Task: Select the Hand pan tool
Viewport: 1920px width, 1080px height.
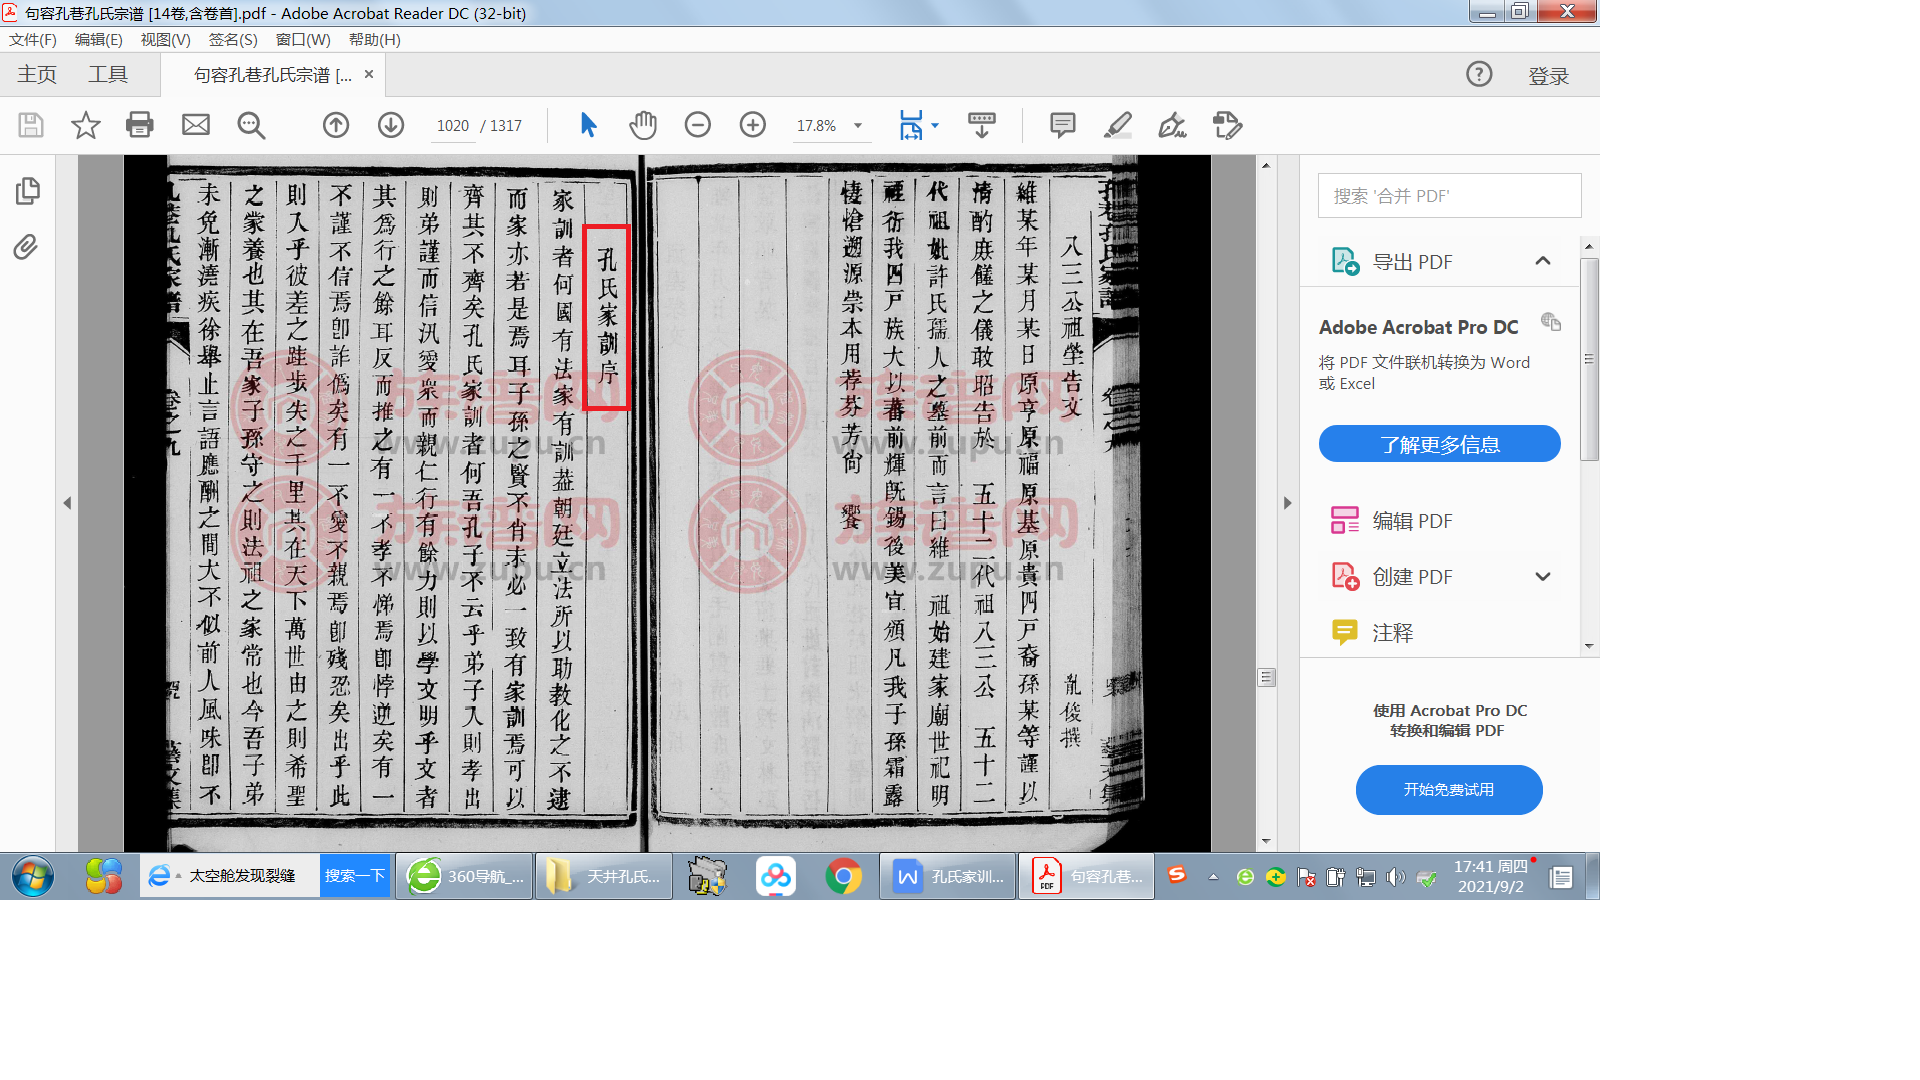Action: coord(643,125)
